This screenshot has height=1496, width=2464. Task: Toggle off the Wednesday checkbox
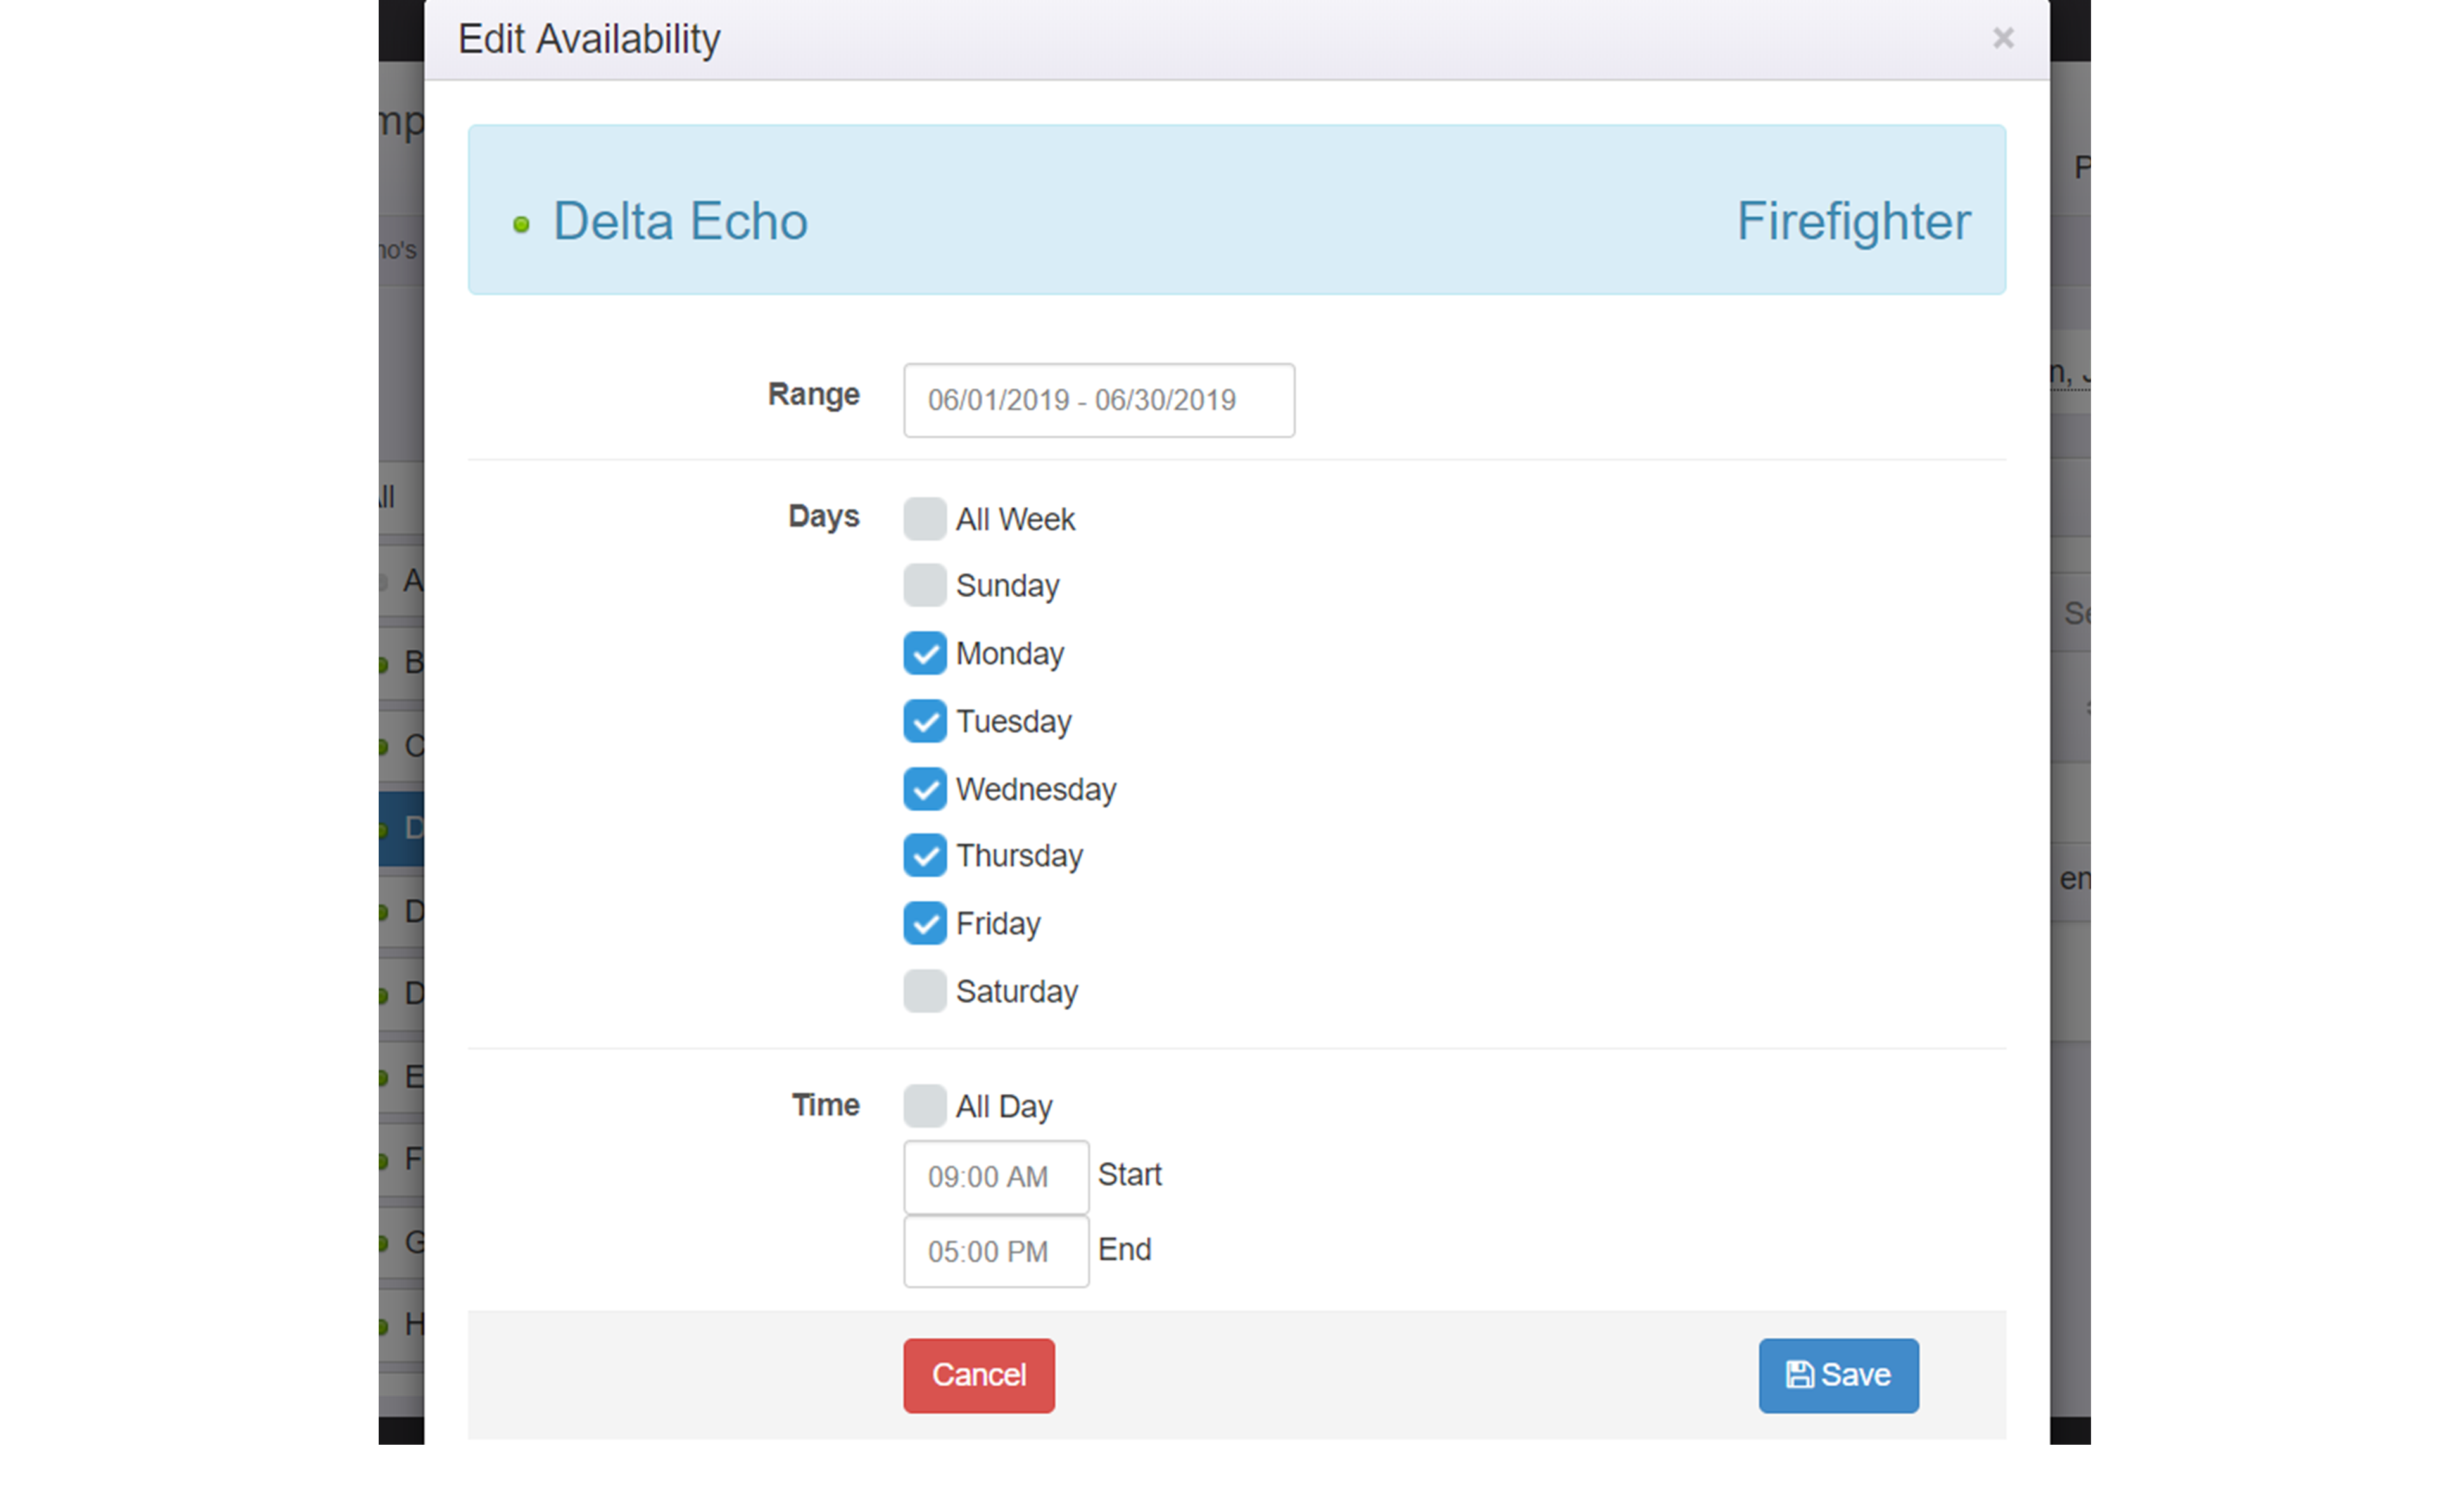(924, 789)
